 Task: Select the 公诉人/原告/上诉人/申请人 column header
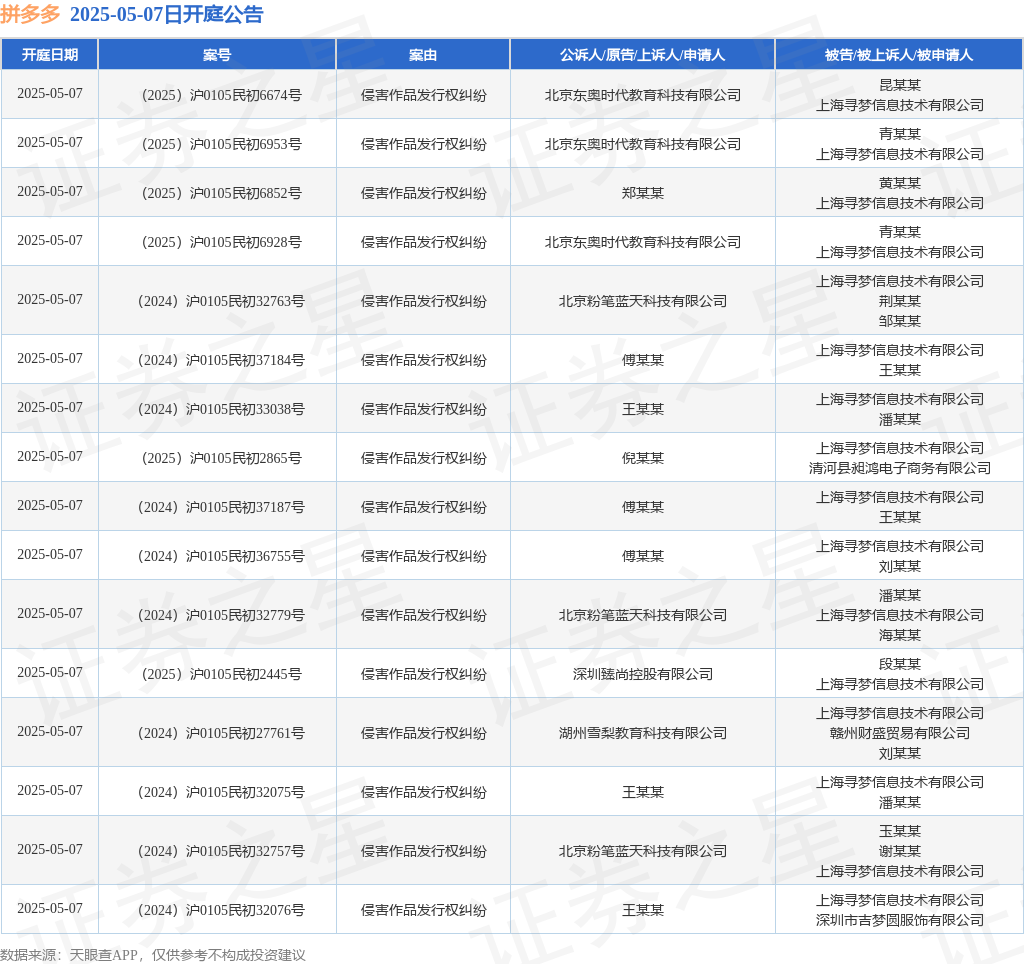(643, 55)
